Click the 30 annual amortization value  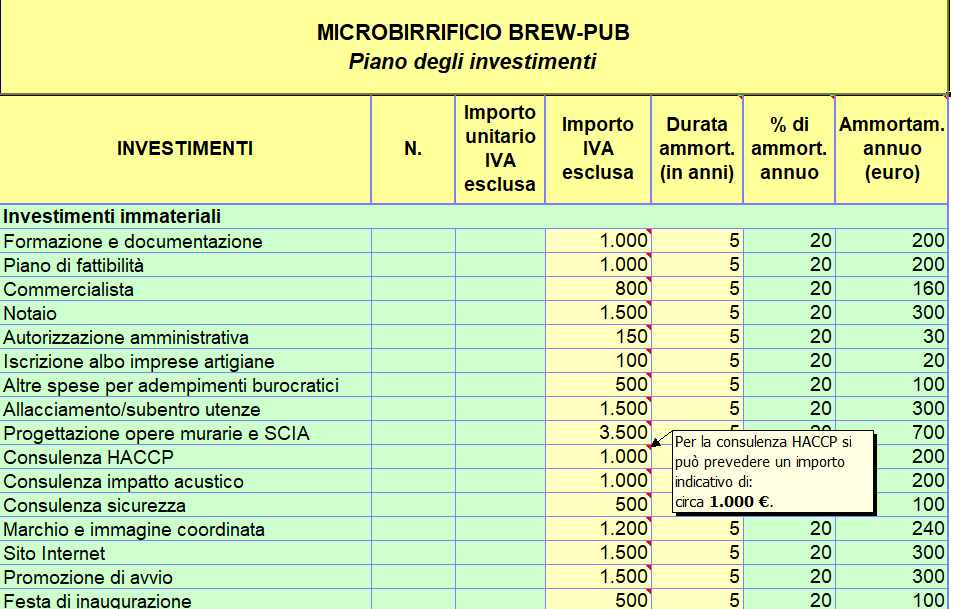click(892, 337)
